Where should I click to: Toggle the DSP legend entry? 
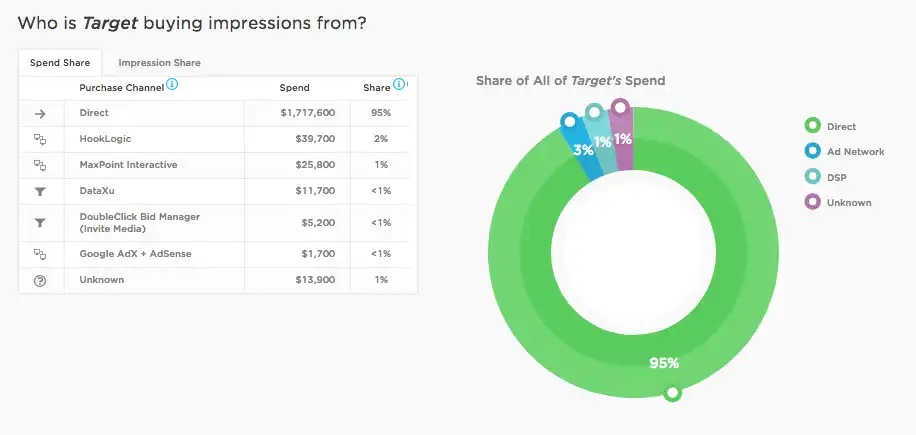(825, 177)
